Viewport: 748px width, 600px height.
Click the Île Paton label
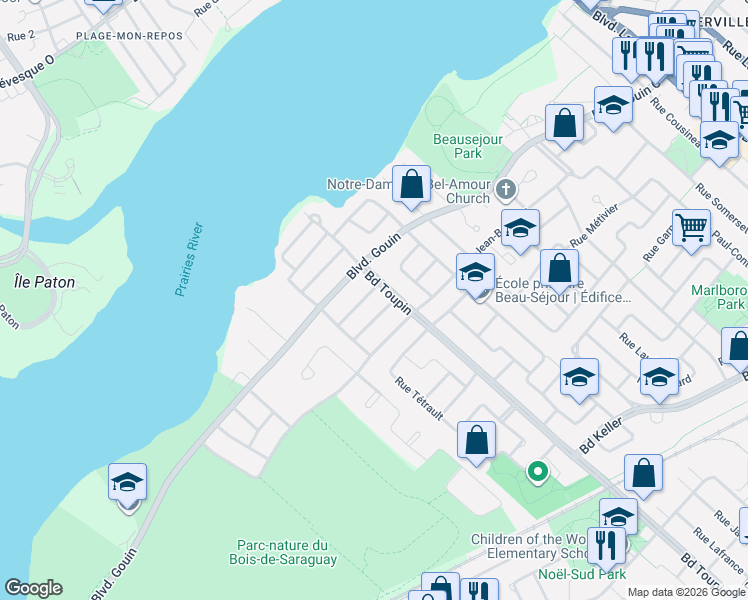(x=44, y=282)
